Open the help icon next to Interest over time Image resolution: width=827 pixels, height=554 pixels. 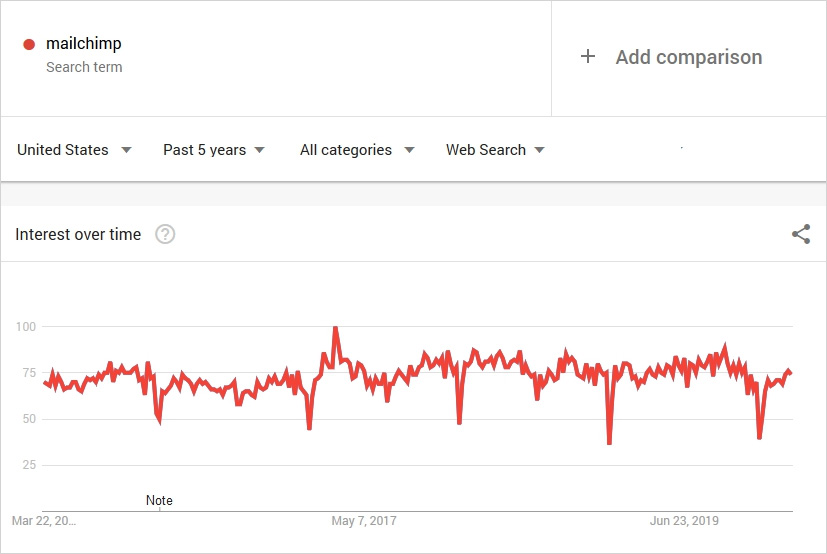(166, 234)
